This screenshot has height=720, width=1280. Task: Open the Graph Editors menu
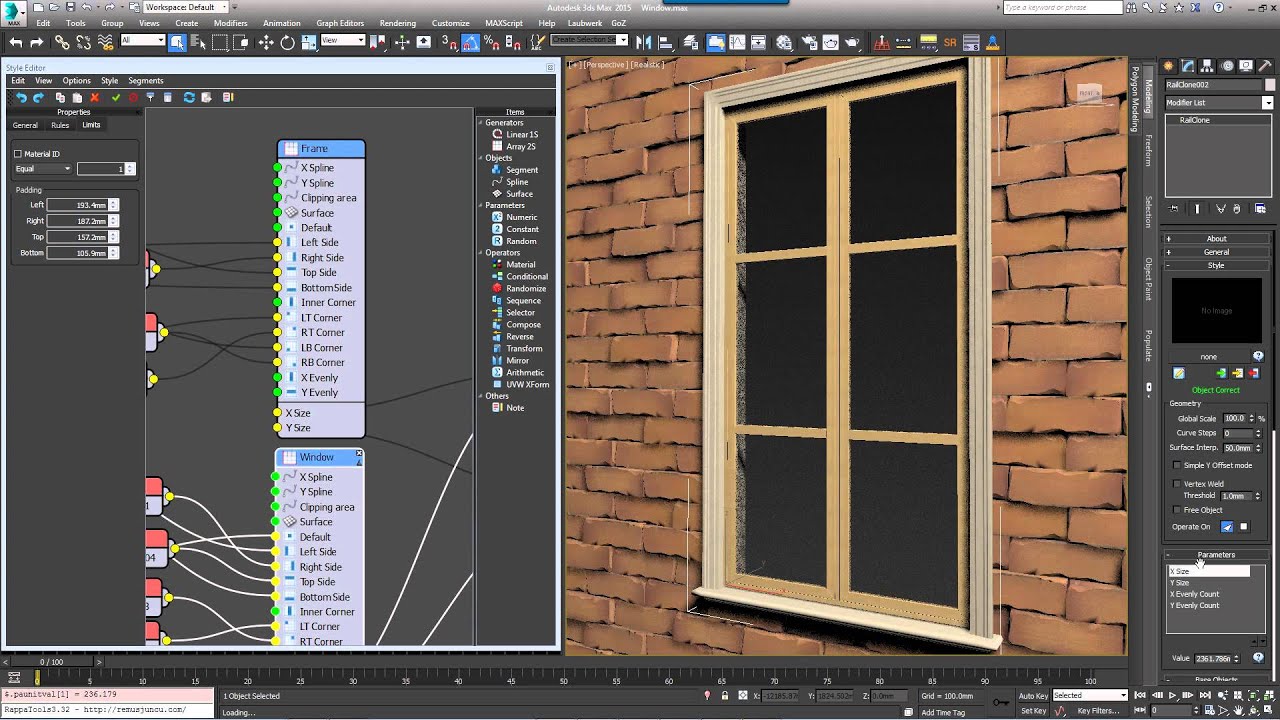click(x=340, y=23)
